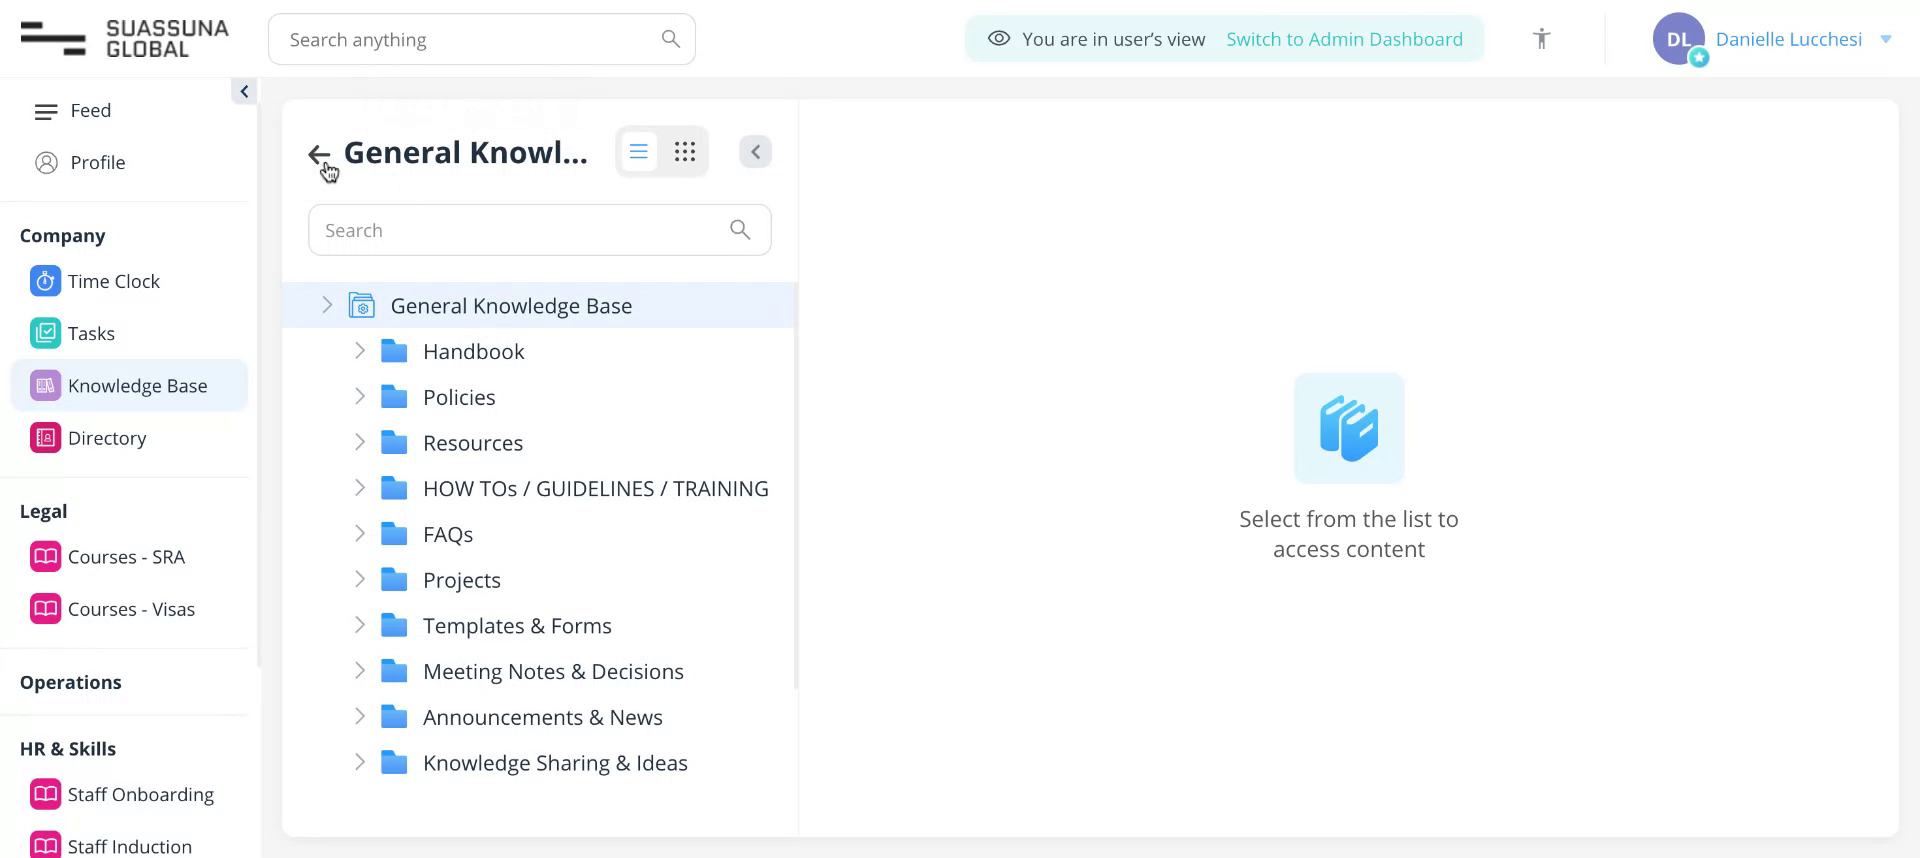Click the Directory contact book icon
The height and width of the screenshot is (858, 1920).
(x=45, y=438)
